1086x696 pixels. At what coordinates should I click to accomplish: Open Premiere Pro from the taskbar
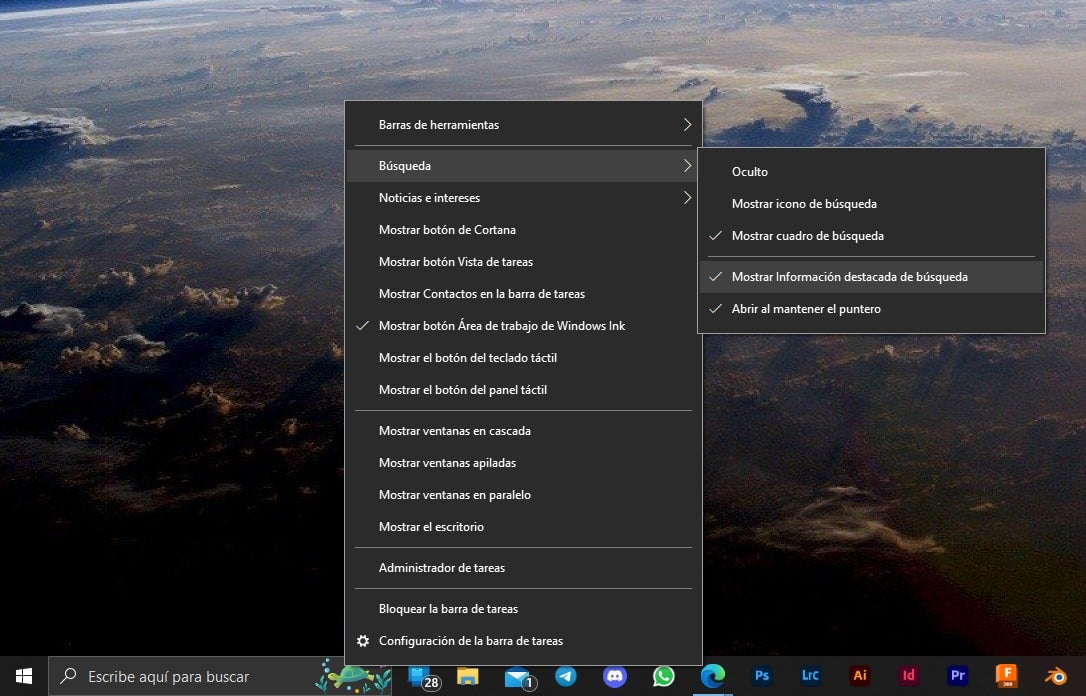(957, 676)
